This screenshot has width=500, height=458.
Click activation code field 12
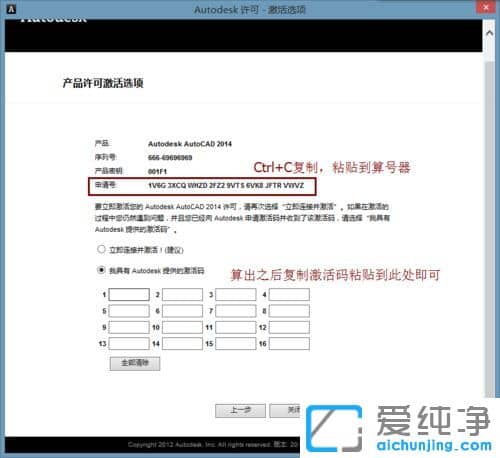(289, 327)
